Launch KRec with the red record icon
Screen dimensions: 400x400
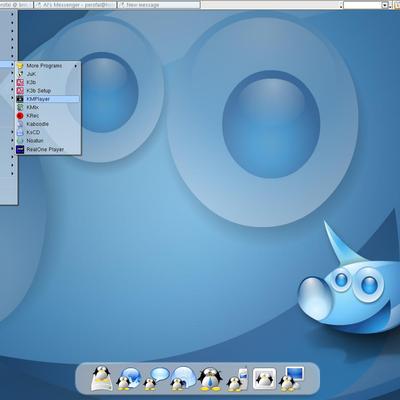pyautogui.click(x=48, y=116)
